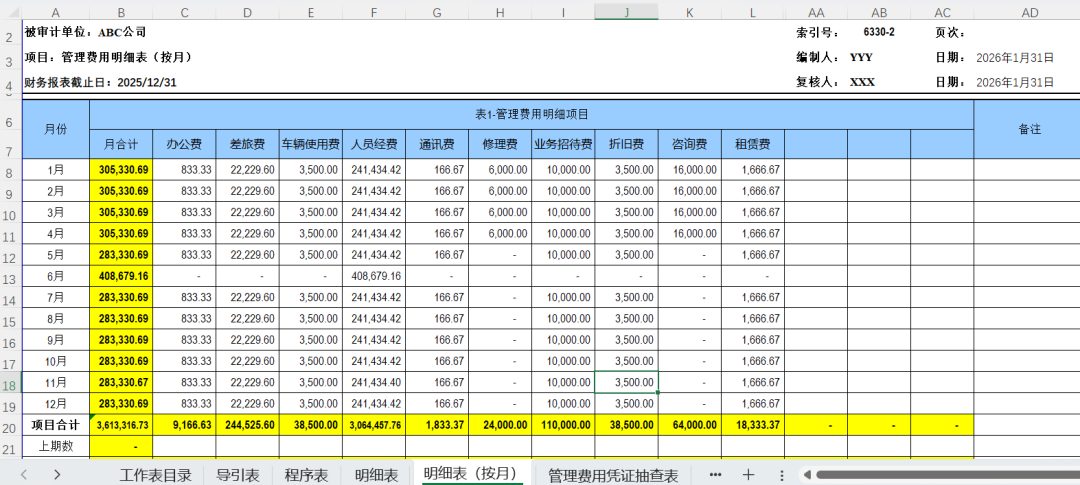Click the 283,330.67 monthly total cell
The height and width of the screenshot is (485, 1080).
[x=121, y=382]
